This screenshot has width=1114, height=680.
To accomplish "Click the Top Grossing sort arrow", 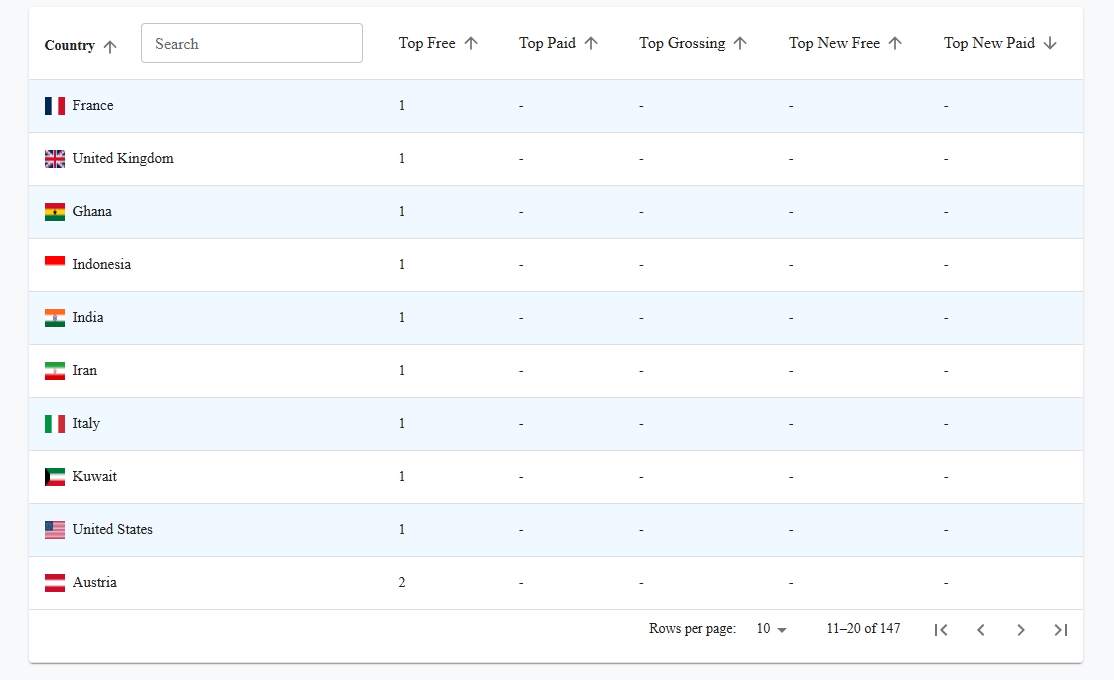I will click(x=741, y=43).
